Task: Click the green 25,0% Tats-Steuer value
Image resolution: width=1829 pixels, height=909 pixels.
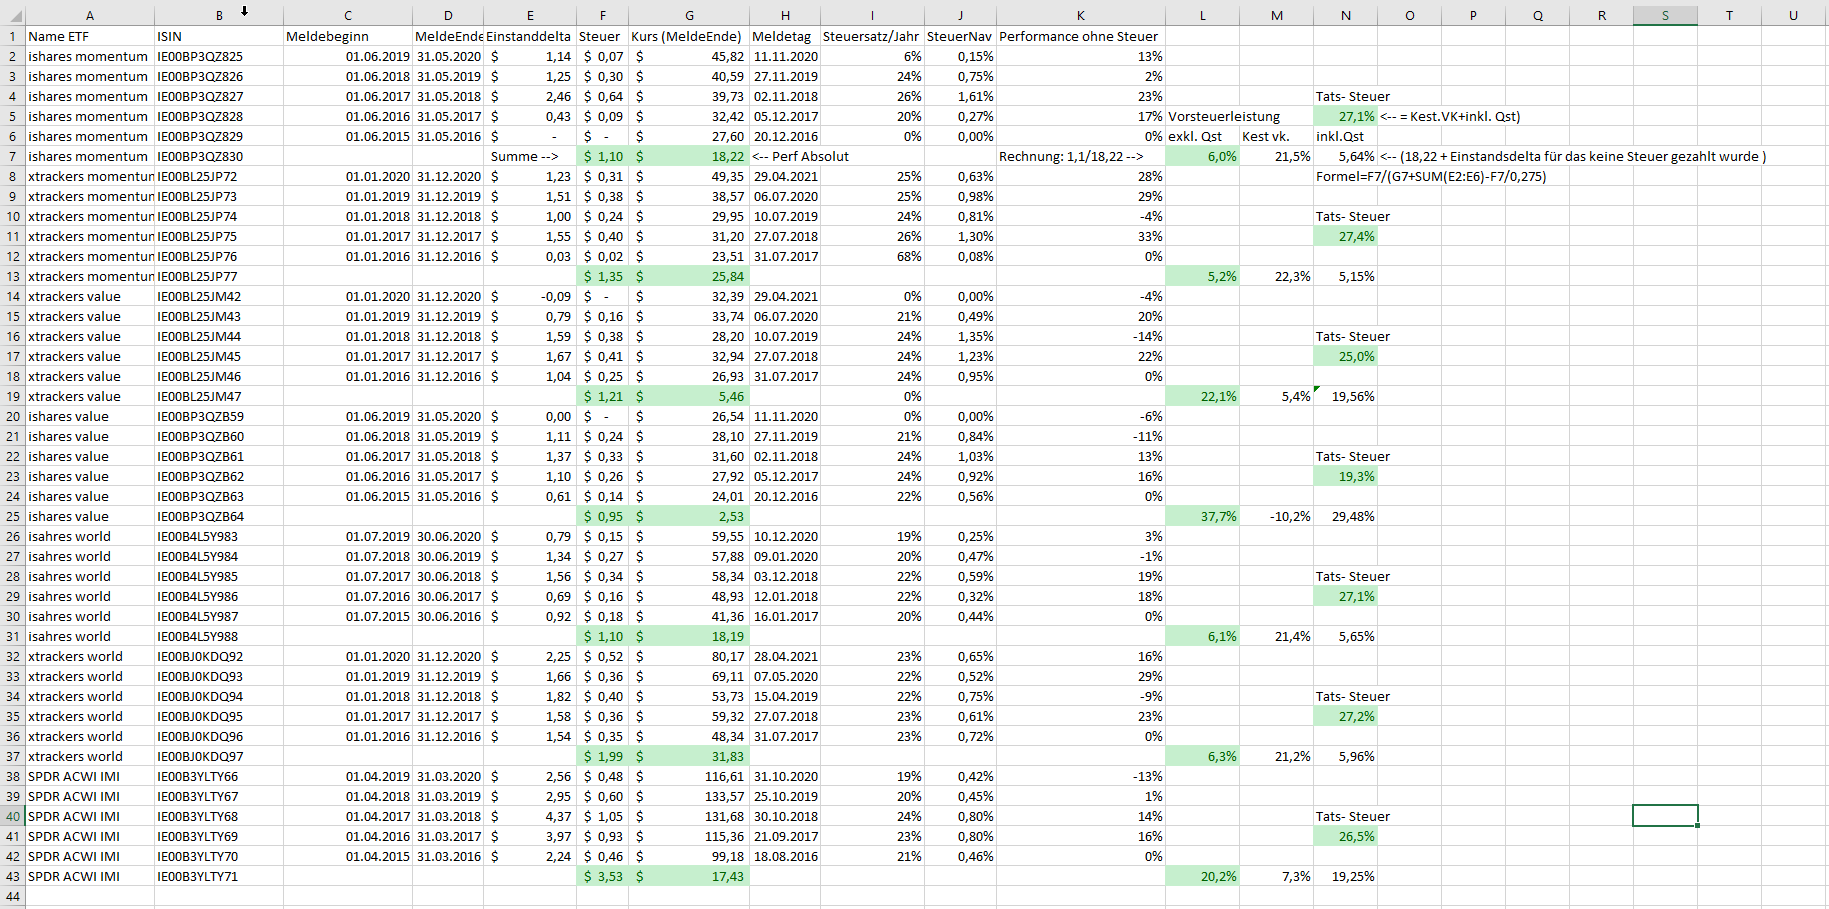Action: click(1345, 356)
